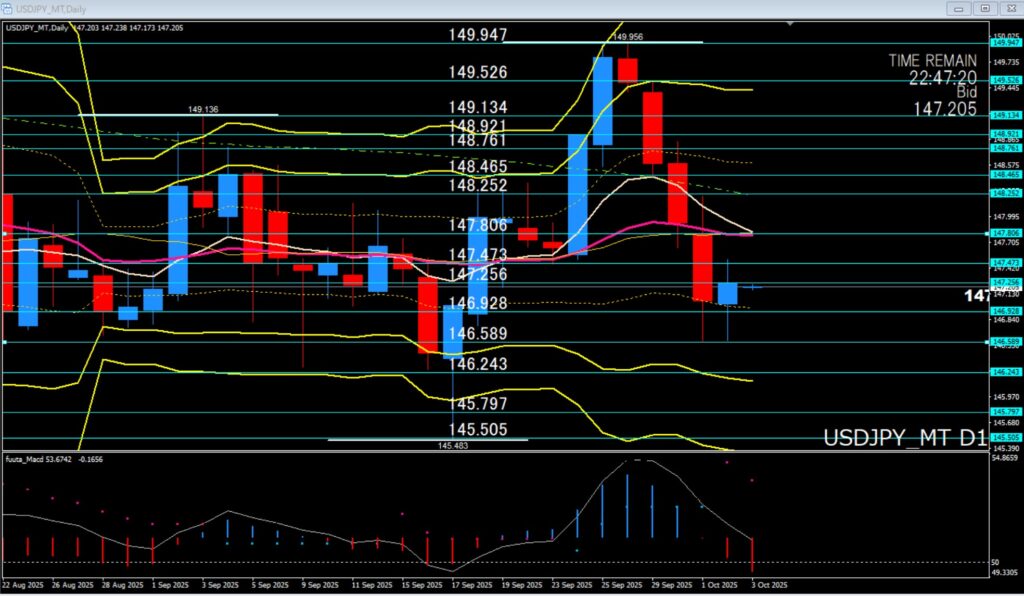
Task: Click the 149.136 swing high label
Action: pos(203,110)
